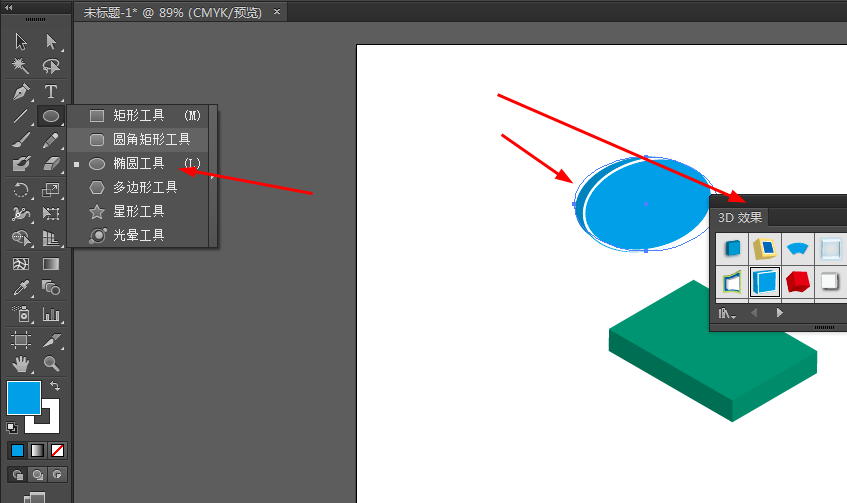Pick the Pencil tool
This screenshot has height=503, width=847.
click(x=51, y=140)
